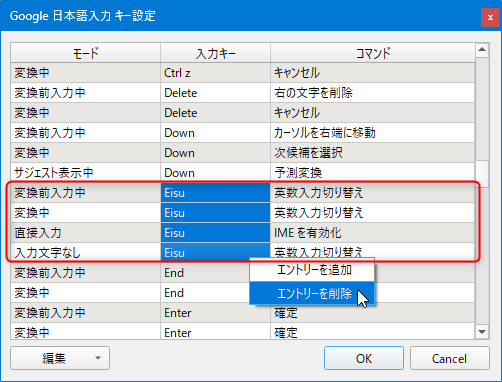Screen dimensions: 502x382
Task: Select Delete key in キャンセル row
Action: (x=215, y=113)
